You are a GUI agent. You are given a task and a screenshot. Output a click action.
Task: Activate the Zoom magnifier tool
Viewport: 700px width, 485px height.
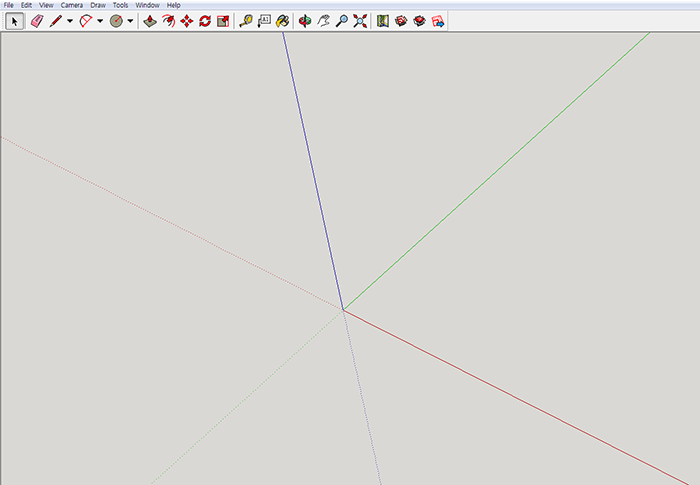(x=342, y=21)
